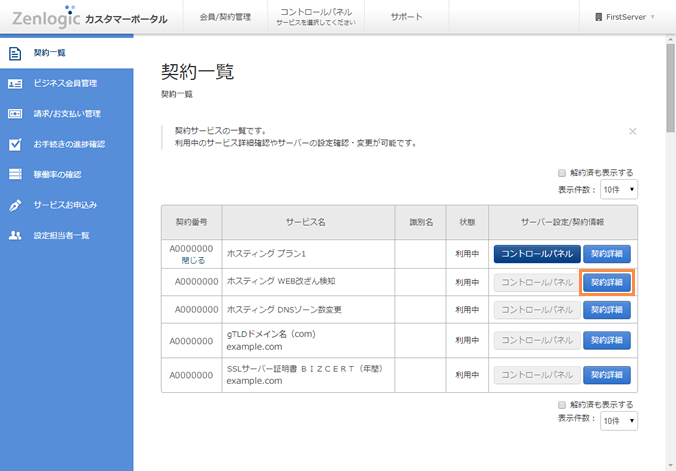Open the bottom 表示件数 10件 dropdown
The width and height of the screenshot is (676, 471).
coord(619,421)
